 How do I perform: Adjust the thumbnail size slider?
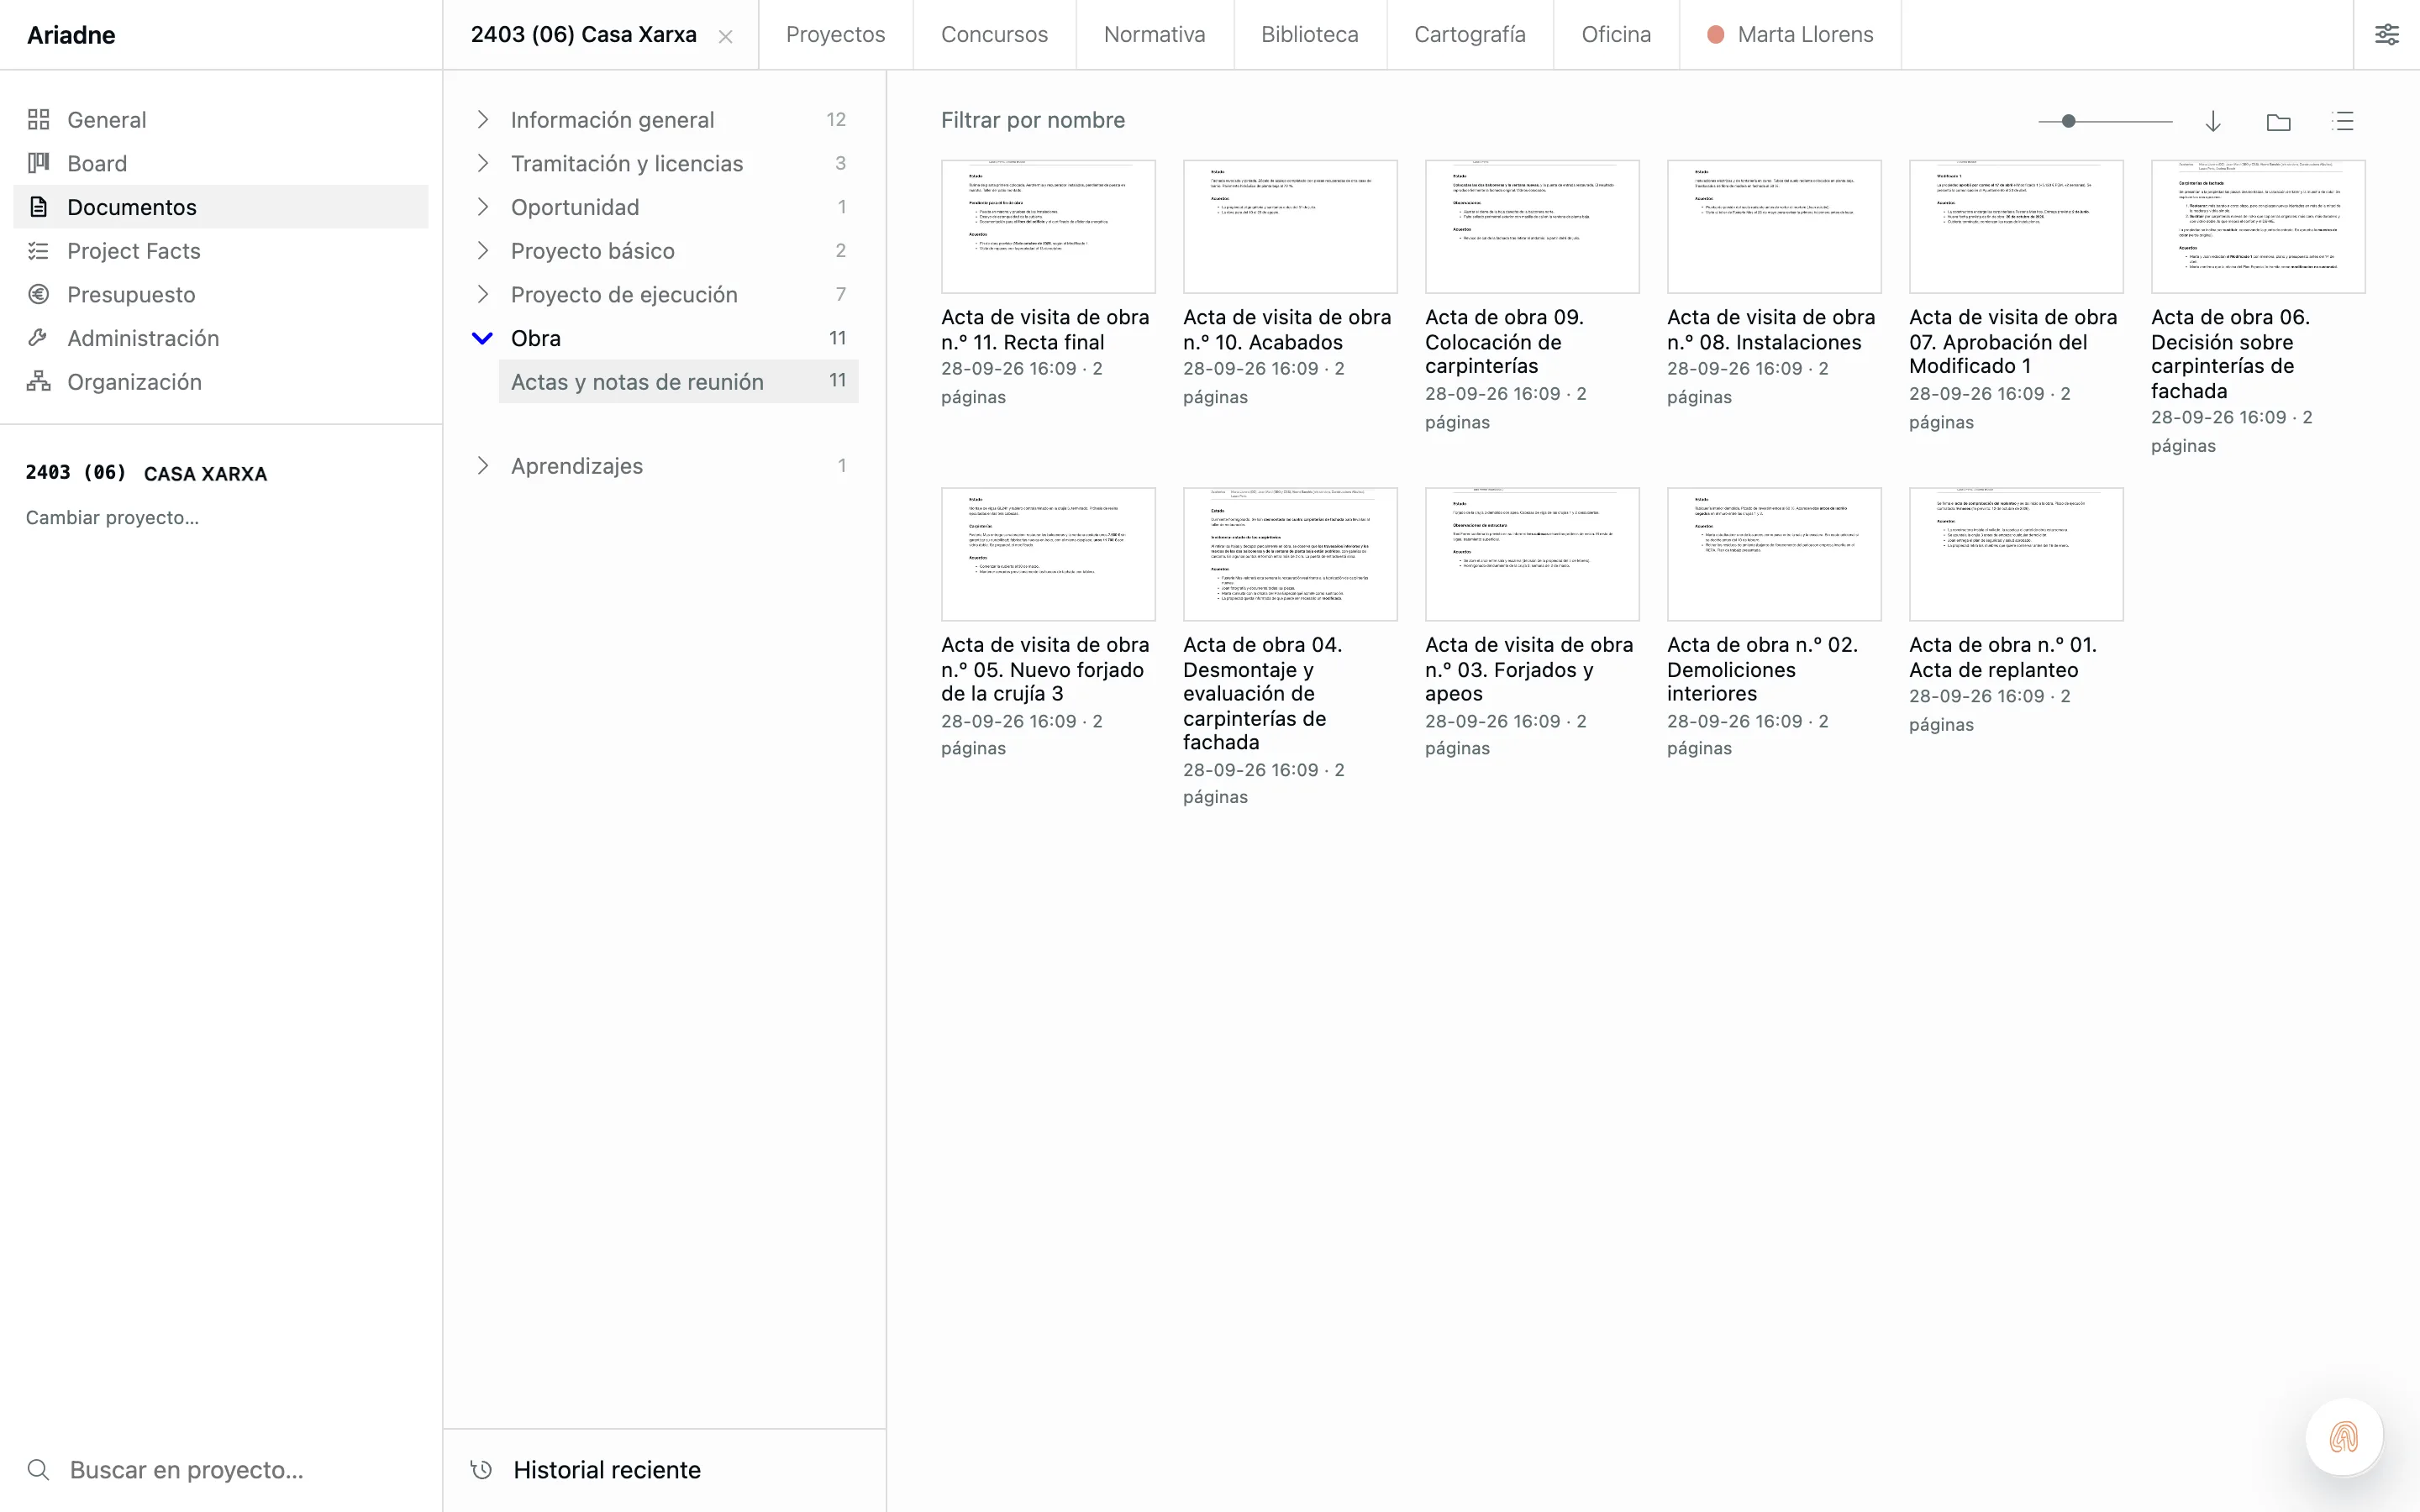click(2068, 121)
